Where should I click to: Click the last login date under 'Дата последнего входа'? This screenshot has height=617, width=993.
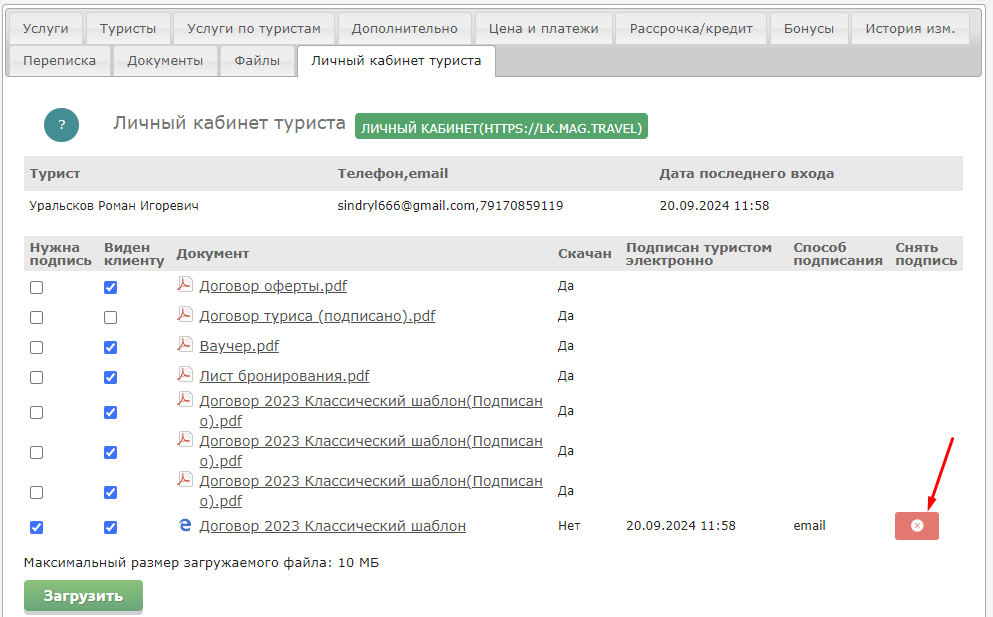[714, 206]
